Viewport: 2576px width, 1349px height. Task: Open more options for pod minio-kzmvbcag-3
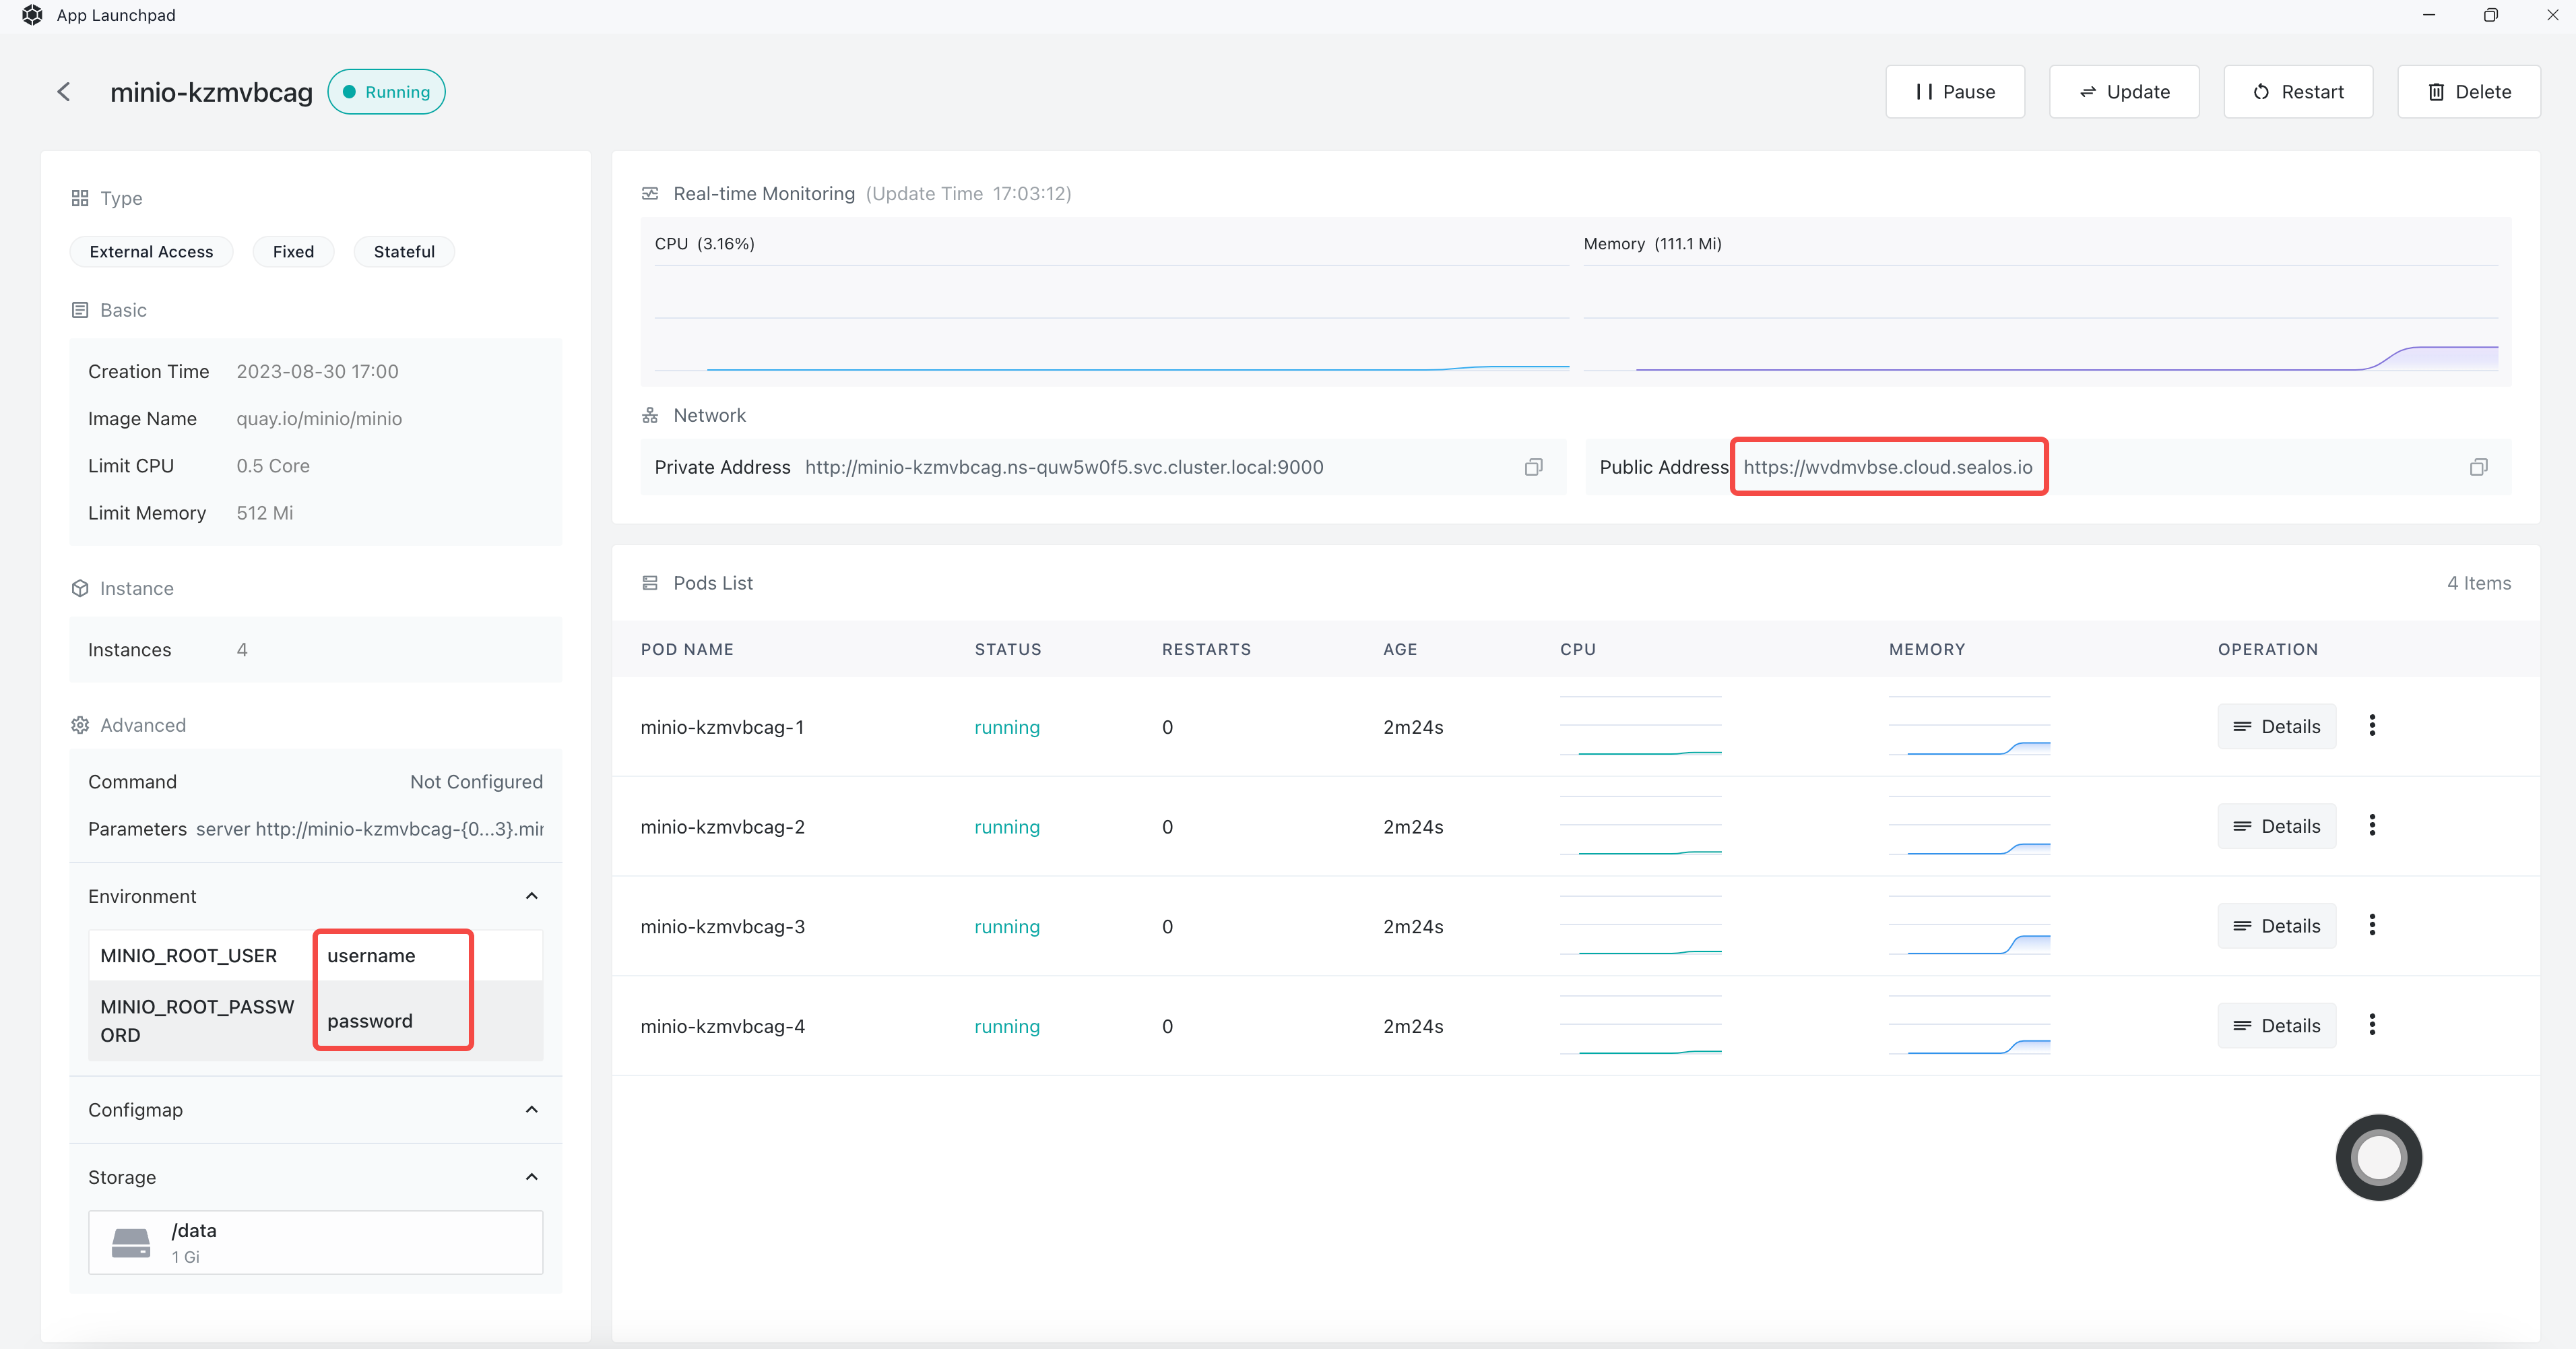pos(2371,926)
